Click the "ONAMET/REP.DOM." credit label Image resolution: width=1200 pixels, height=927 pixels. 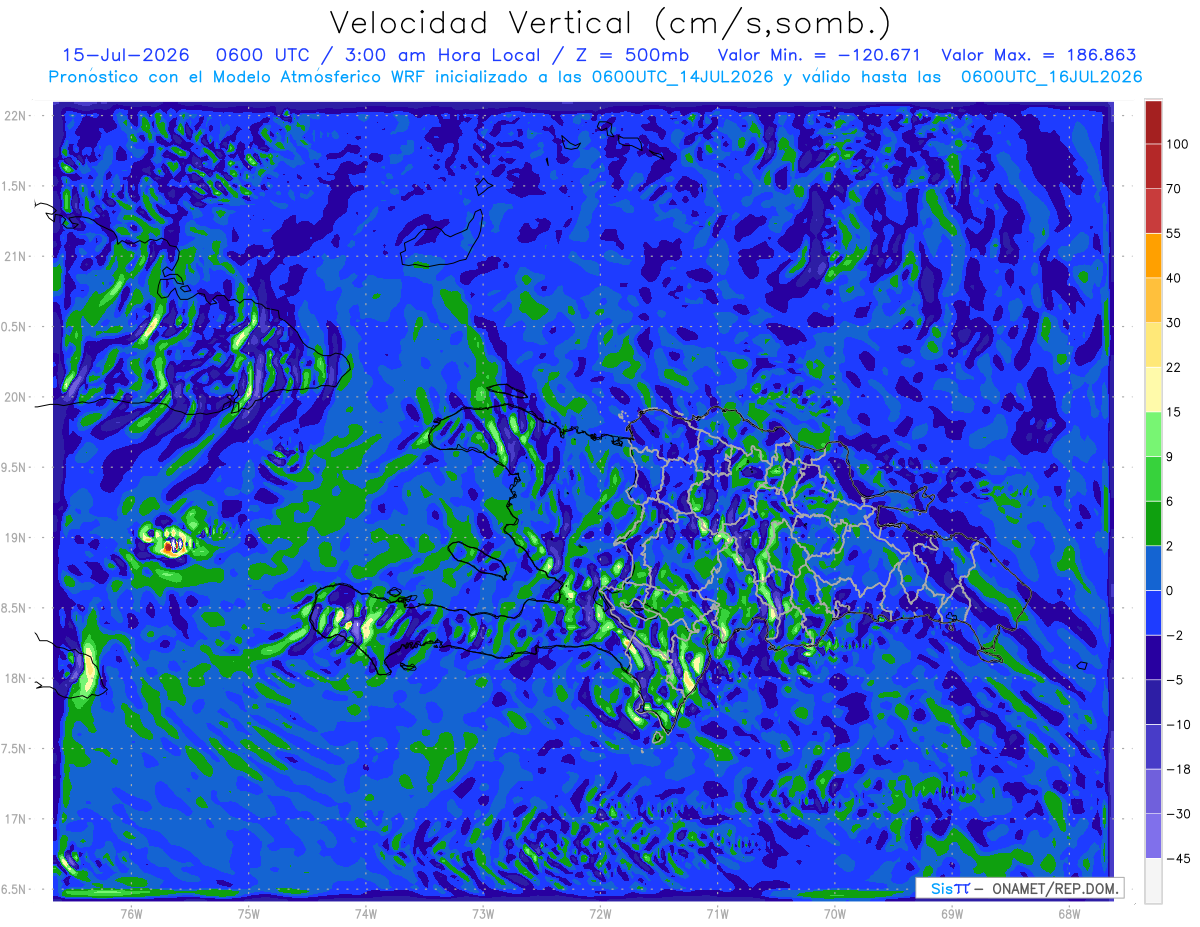coord(1055,889)
